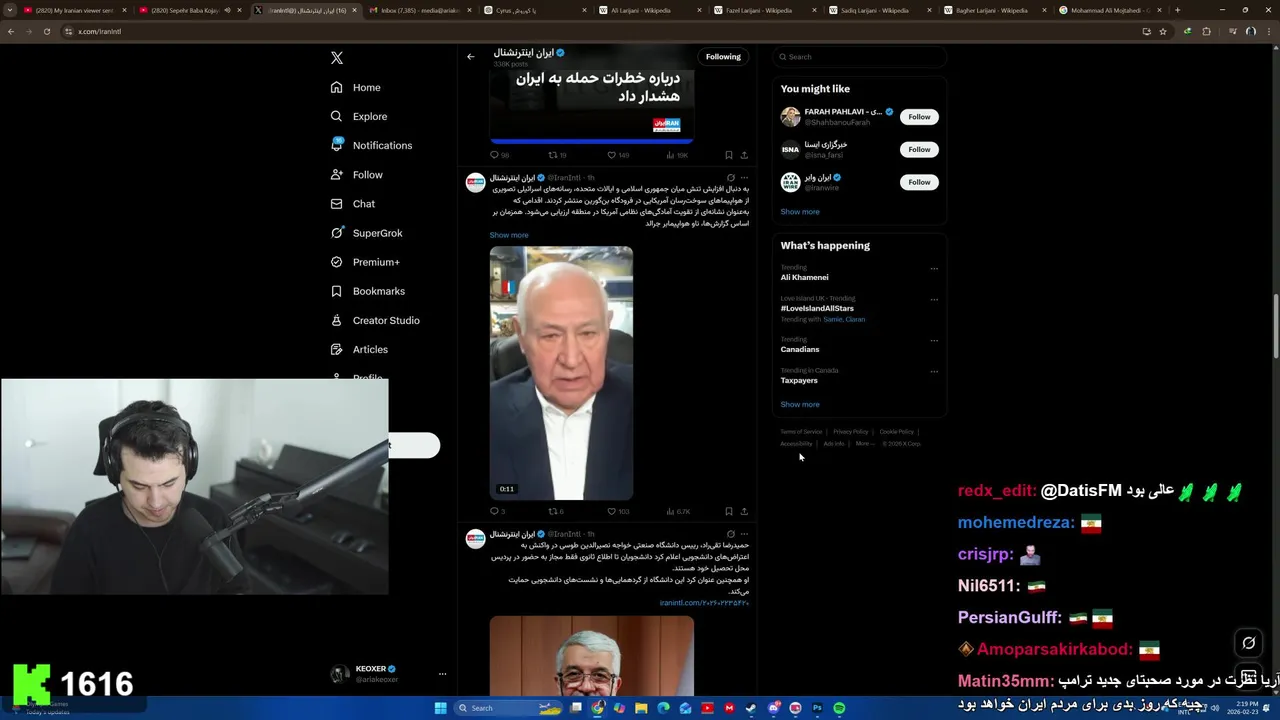The height and width of the screenshot is (720, 1280).
Task: Click the browser address bar showing x.com/IranIntl
Action: click(600, 31)
